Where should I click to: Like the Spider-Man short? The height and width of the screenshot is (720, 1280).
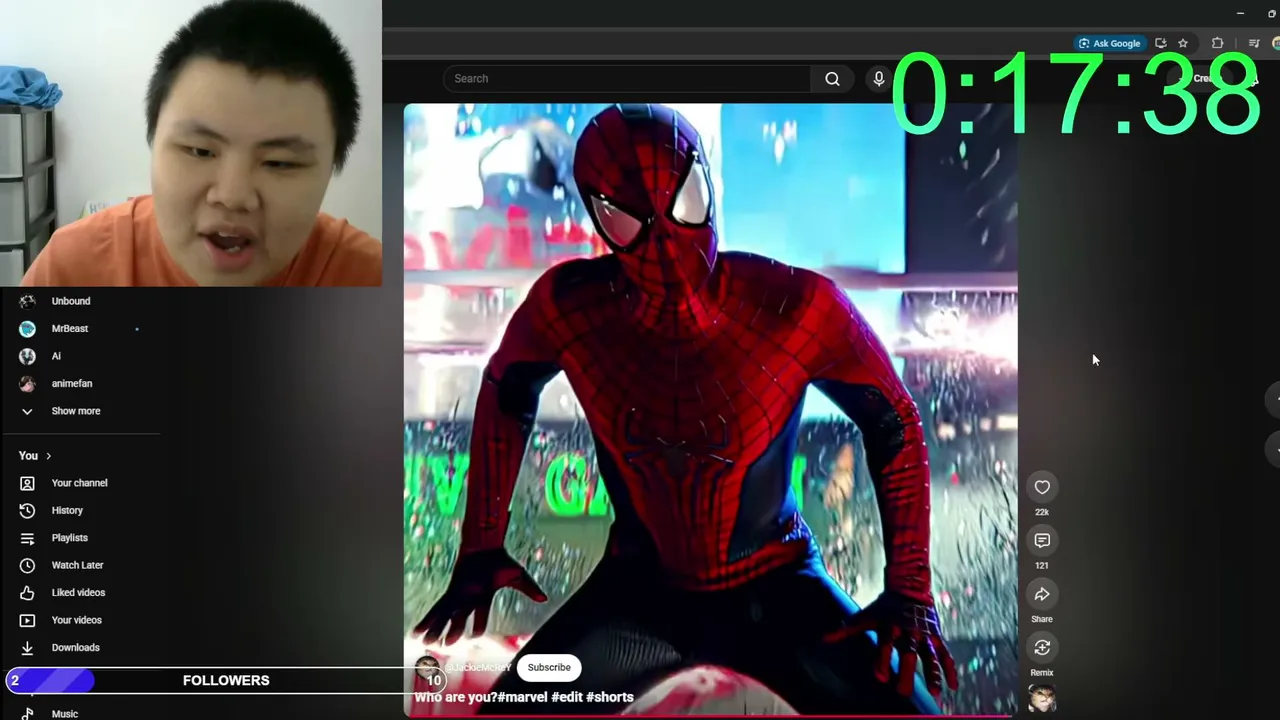click(1042, 487)
